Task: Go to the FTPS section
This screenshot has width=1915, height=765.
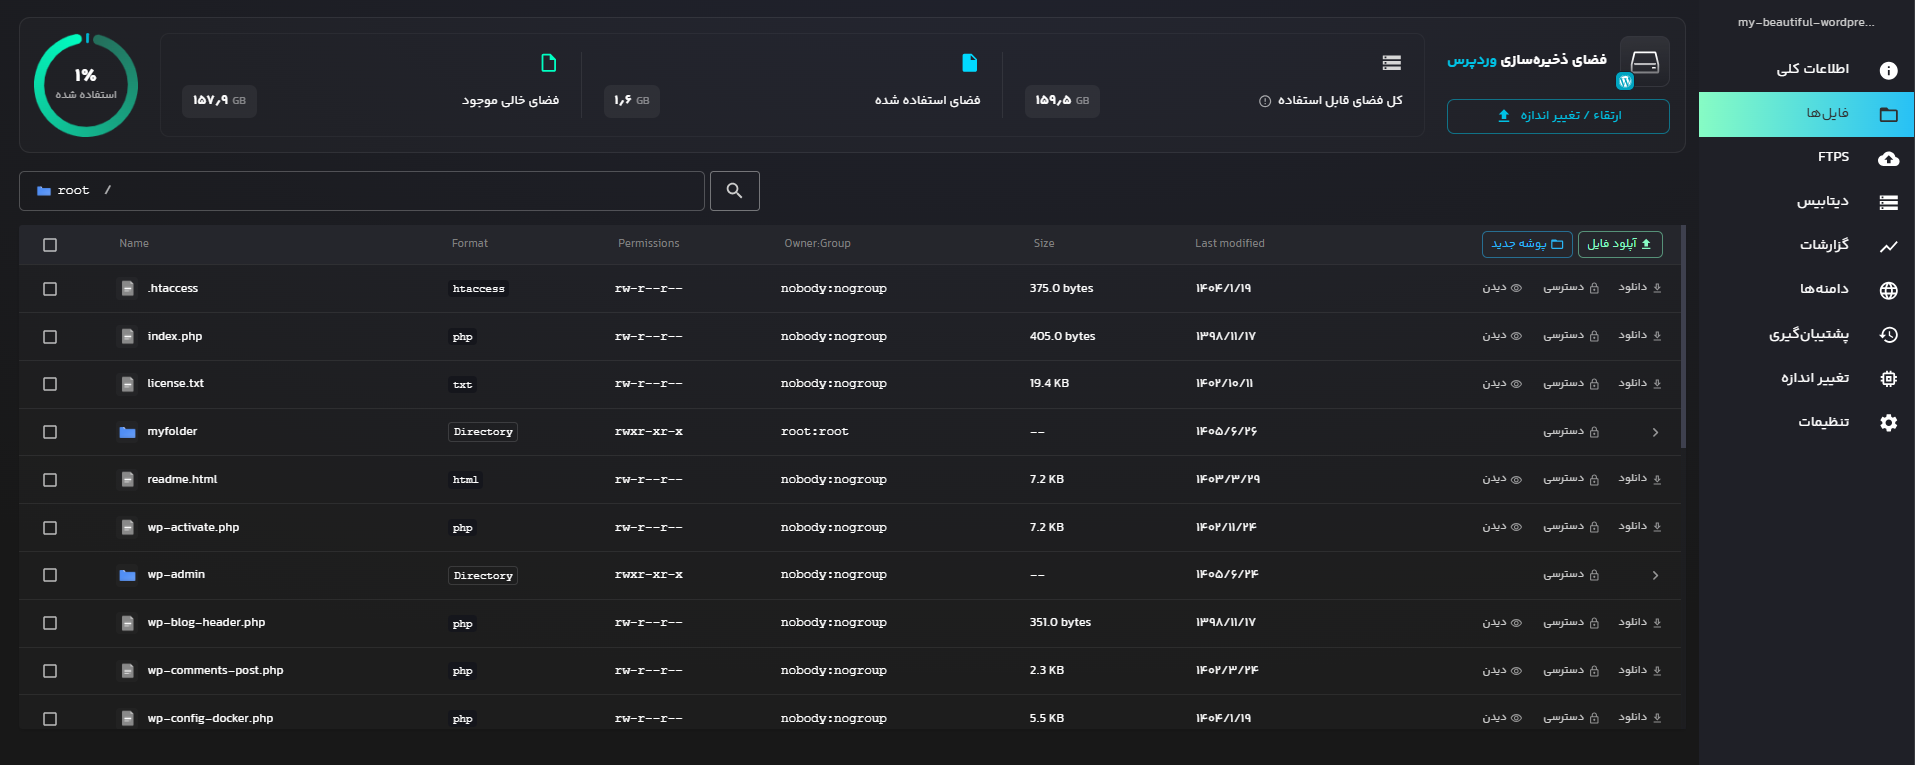Action: [1806, 158]
